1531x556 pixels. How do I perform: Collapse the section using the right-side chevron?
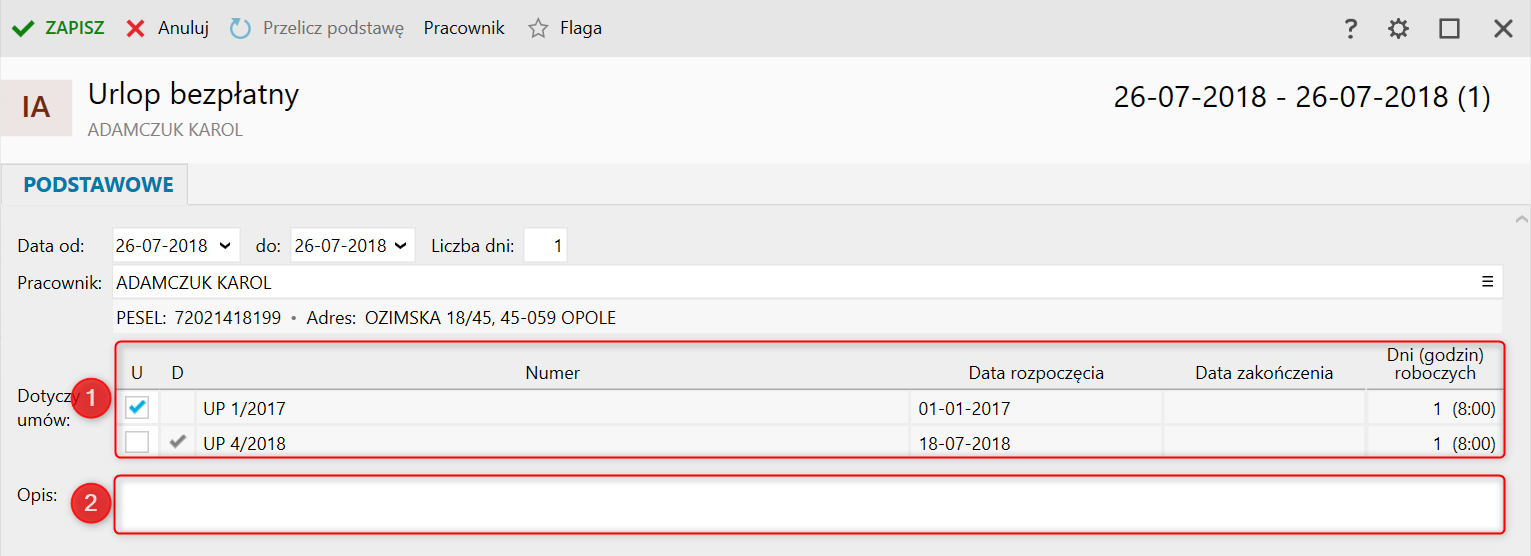click(1521, 218)
